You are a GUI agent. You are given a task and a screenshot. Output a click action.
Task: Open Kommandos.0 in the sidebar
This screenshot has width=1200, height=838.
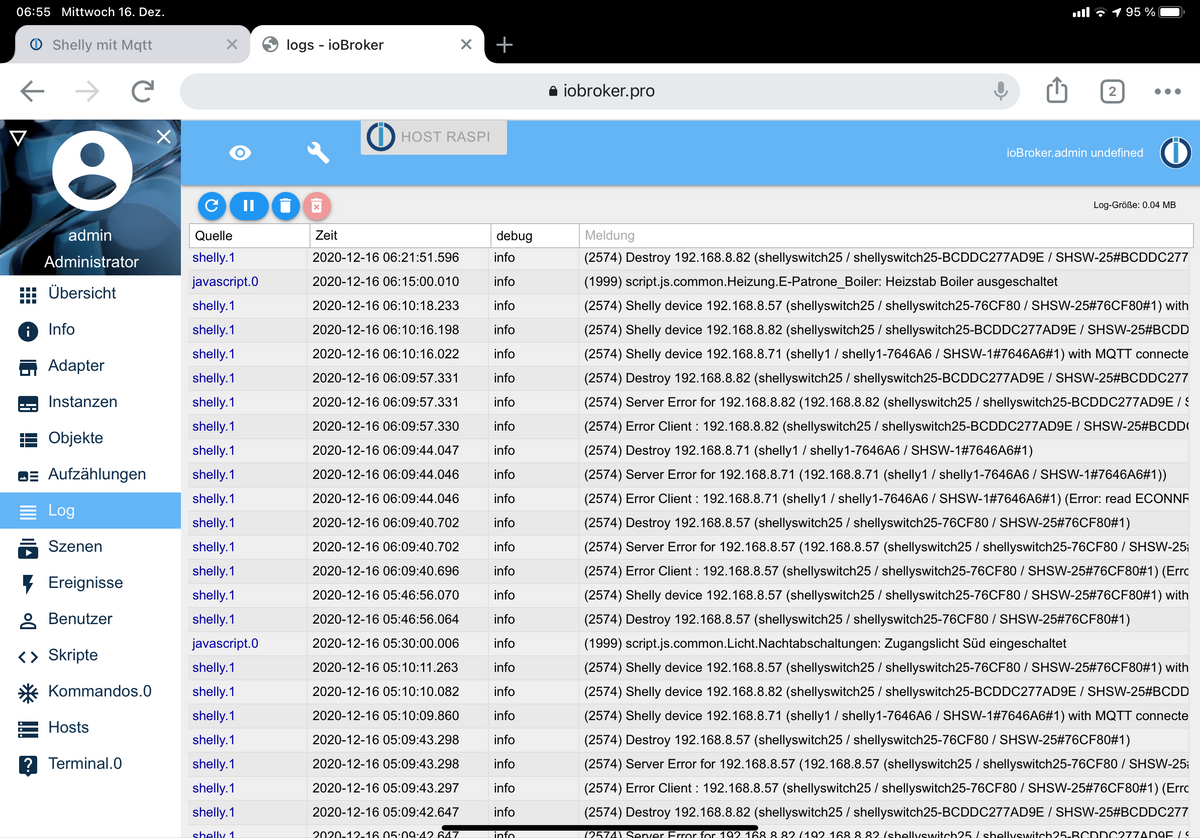(x=90, y=691)
